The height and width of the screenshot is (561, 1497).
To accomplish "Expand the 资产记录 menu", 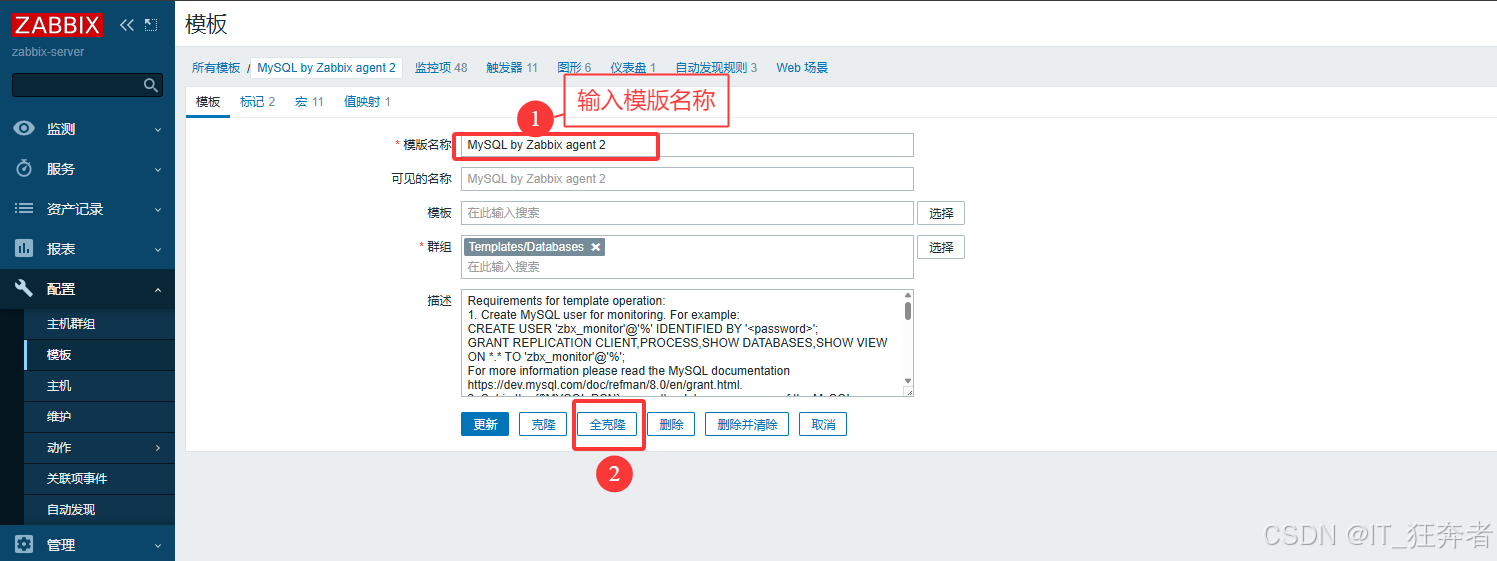I will 157,210.
